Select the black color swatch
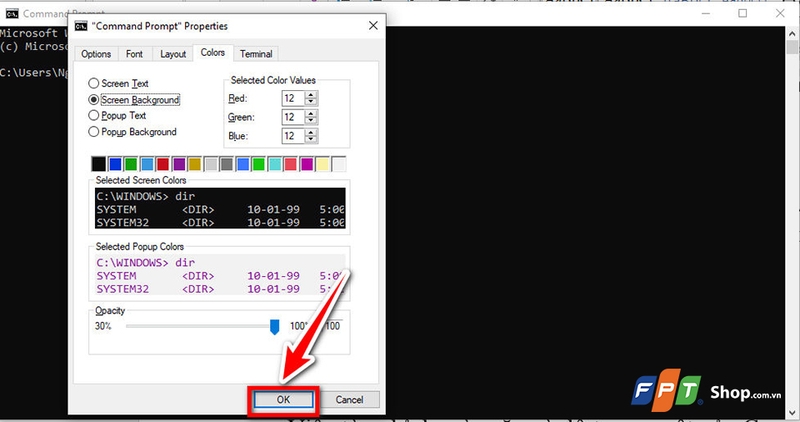Viewport: 800px width, 422px height. [x=99, y=164]
